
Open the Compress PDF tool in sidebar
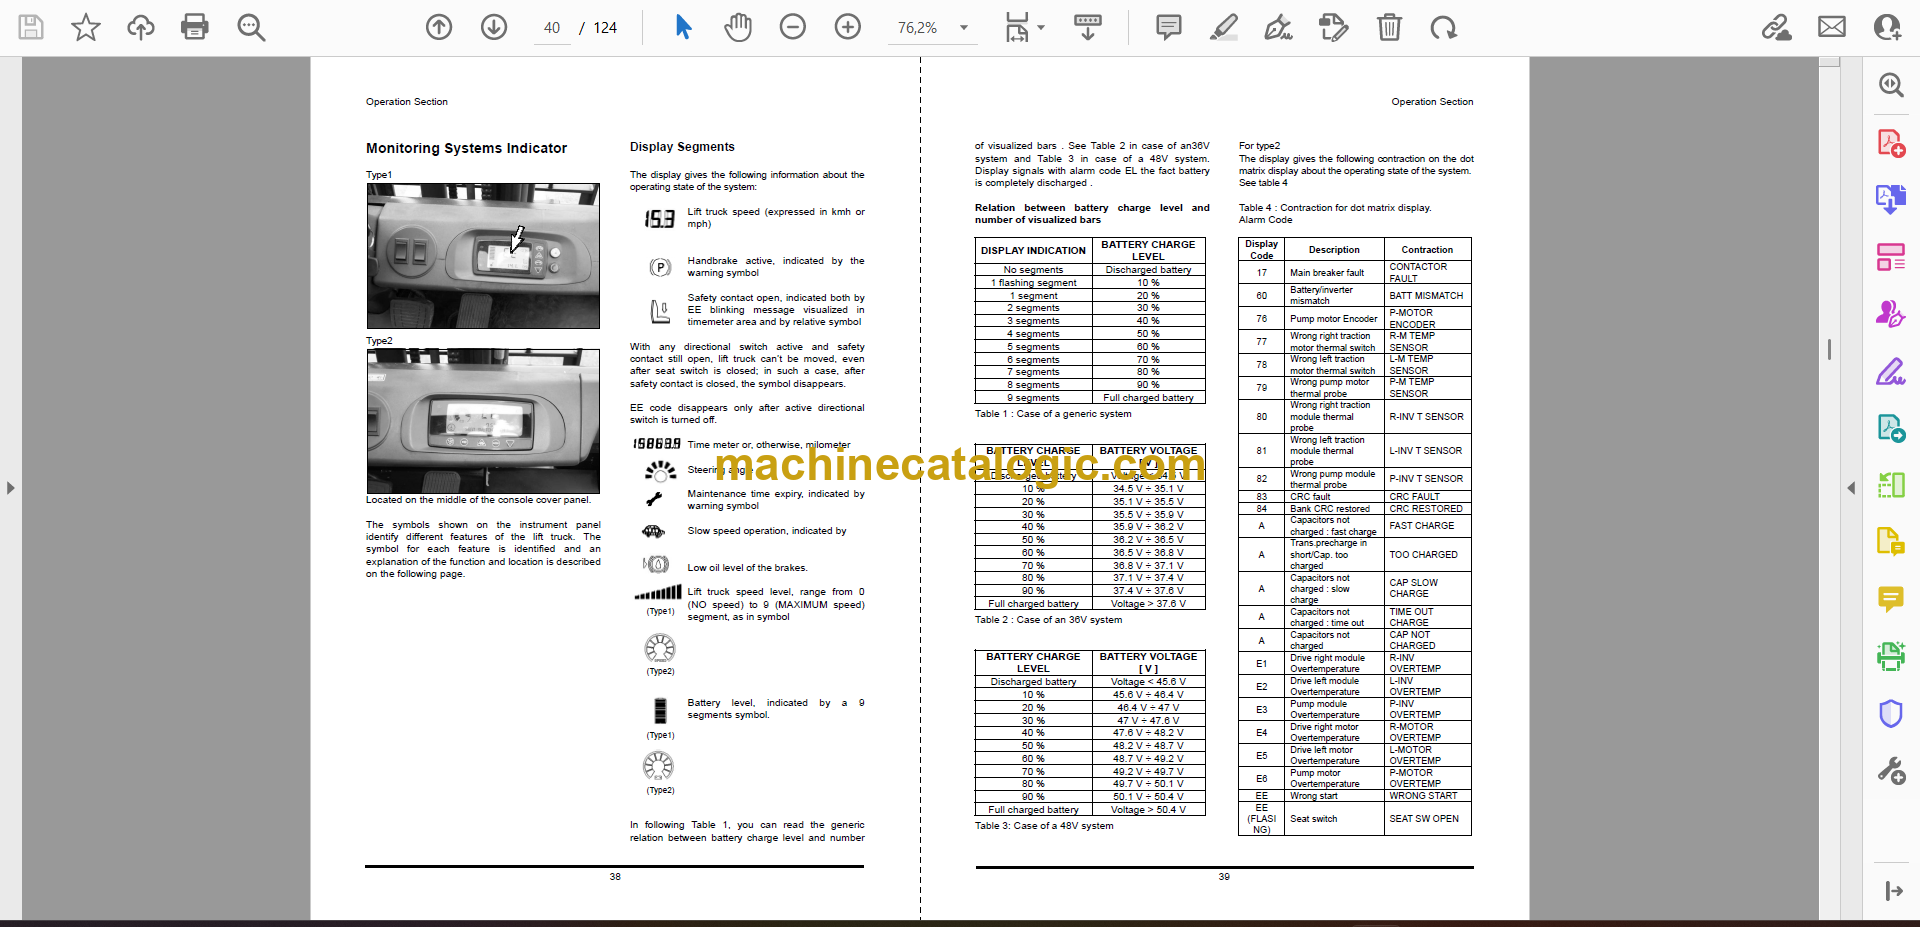tap(1890, 485)
